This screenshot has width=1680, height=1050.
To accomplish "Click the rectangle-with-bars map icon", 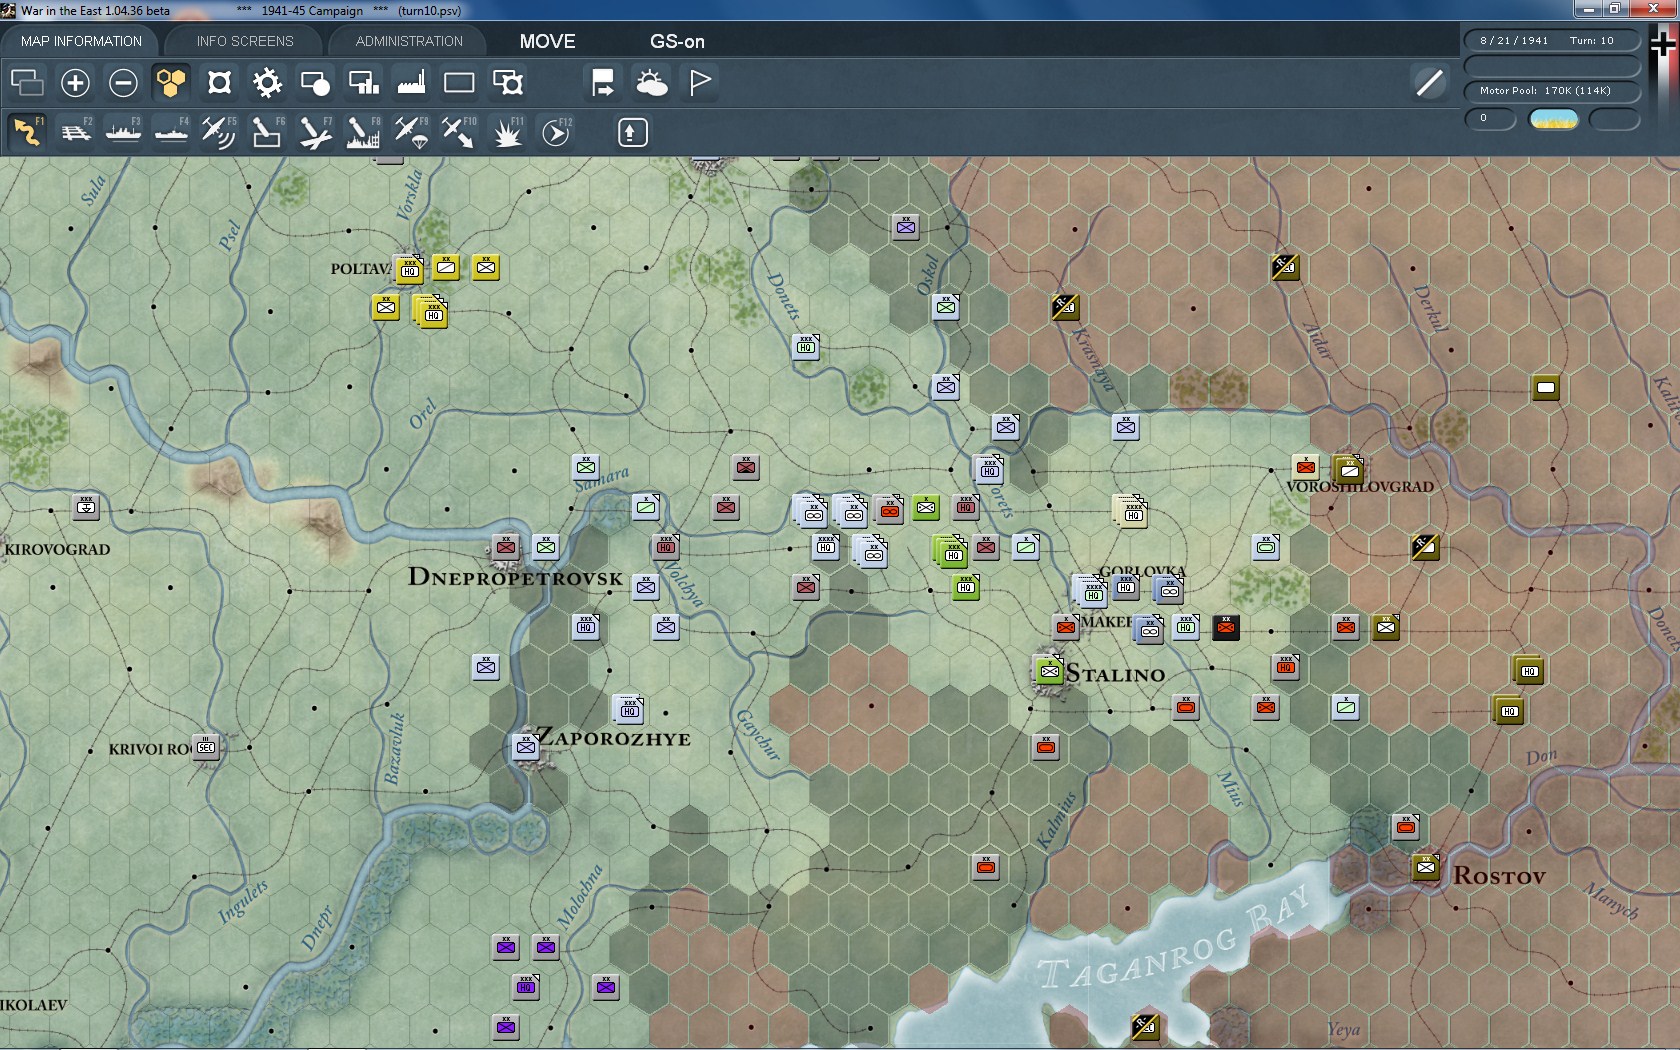I will 363,83.
